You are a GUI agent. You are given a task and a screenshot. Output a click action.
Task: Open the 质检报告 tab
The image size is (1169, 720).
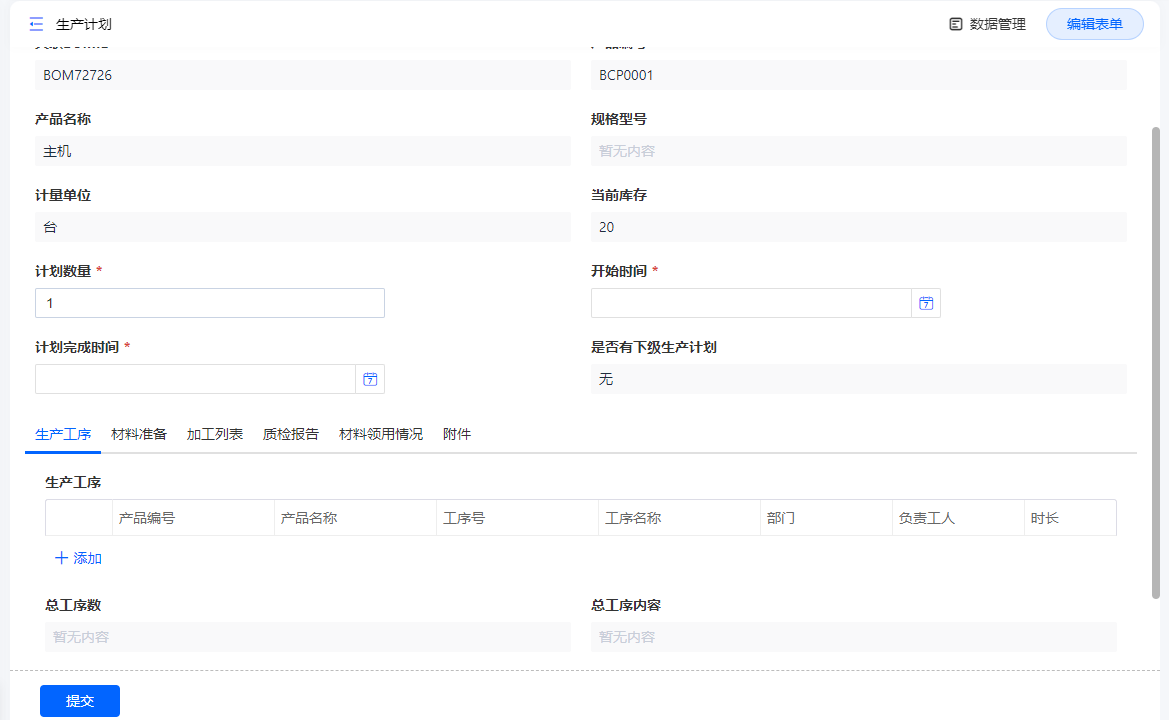pyautogui.click(x=291, y=435)
